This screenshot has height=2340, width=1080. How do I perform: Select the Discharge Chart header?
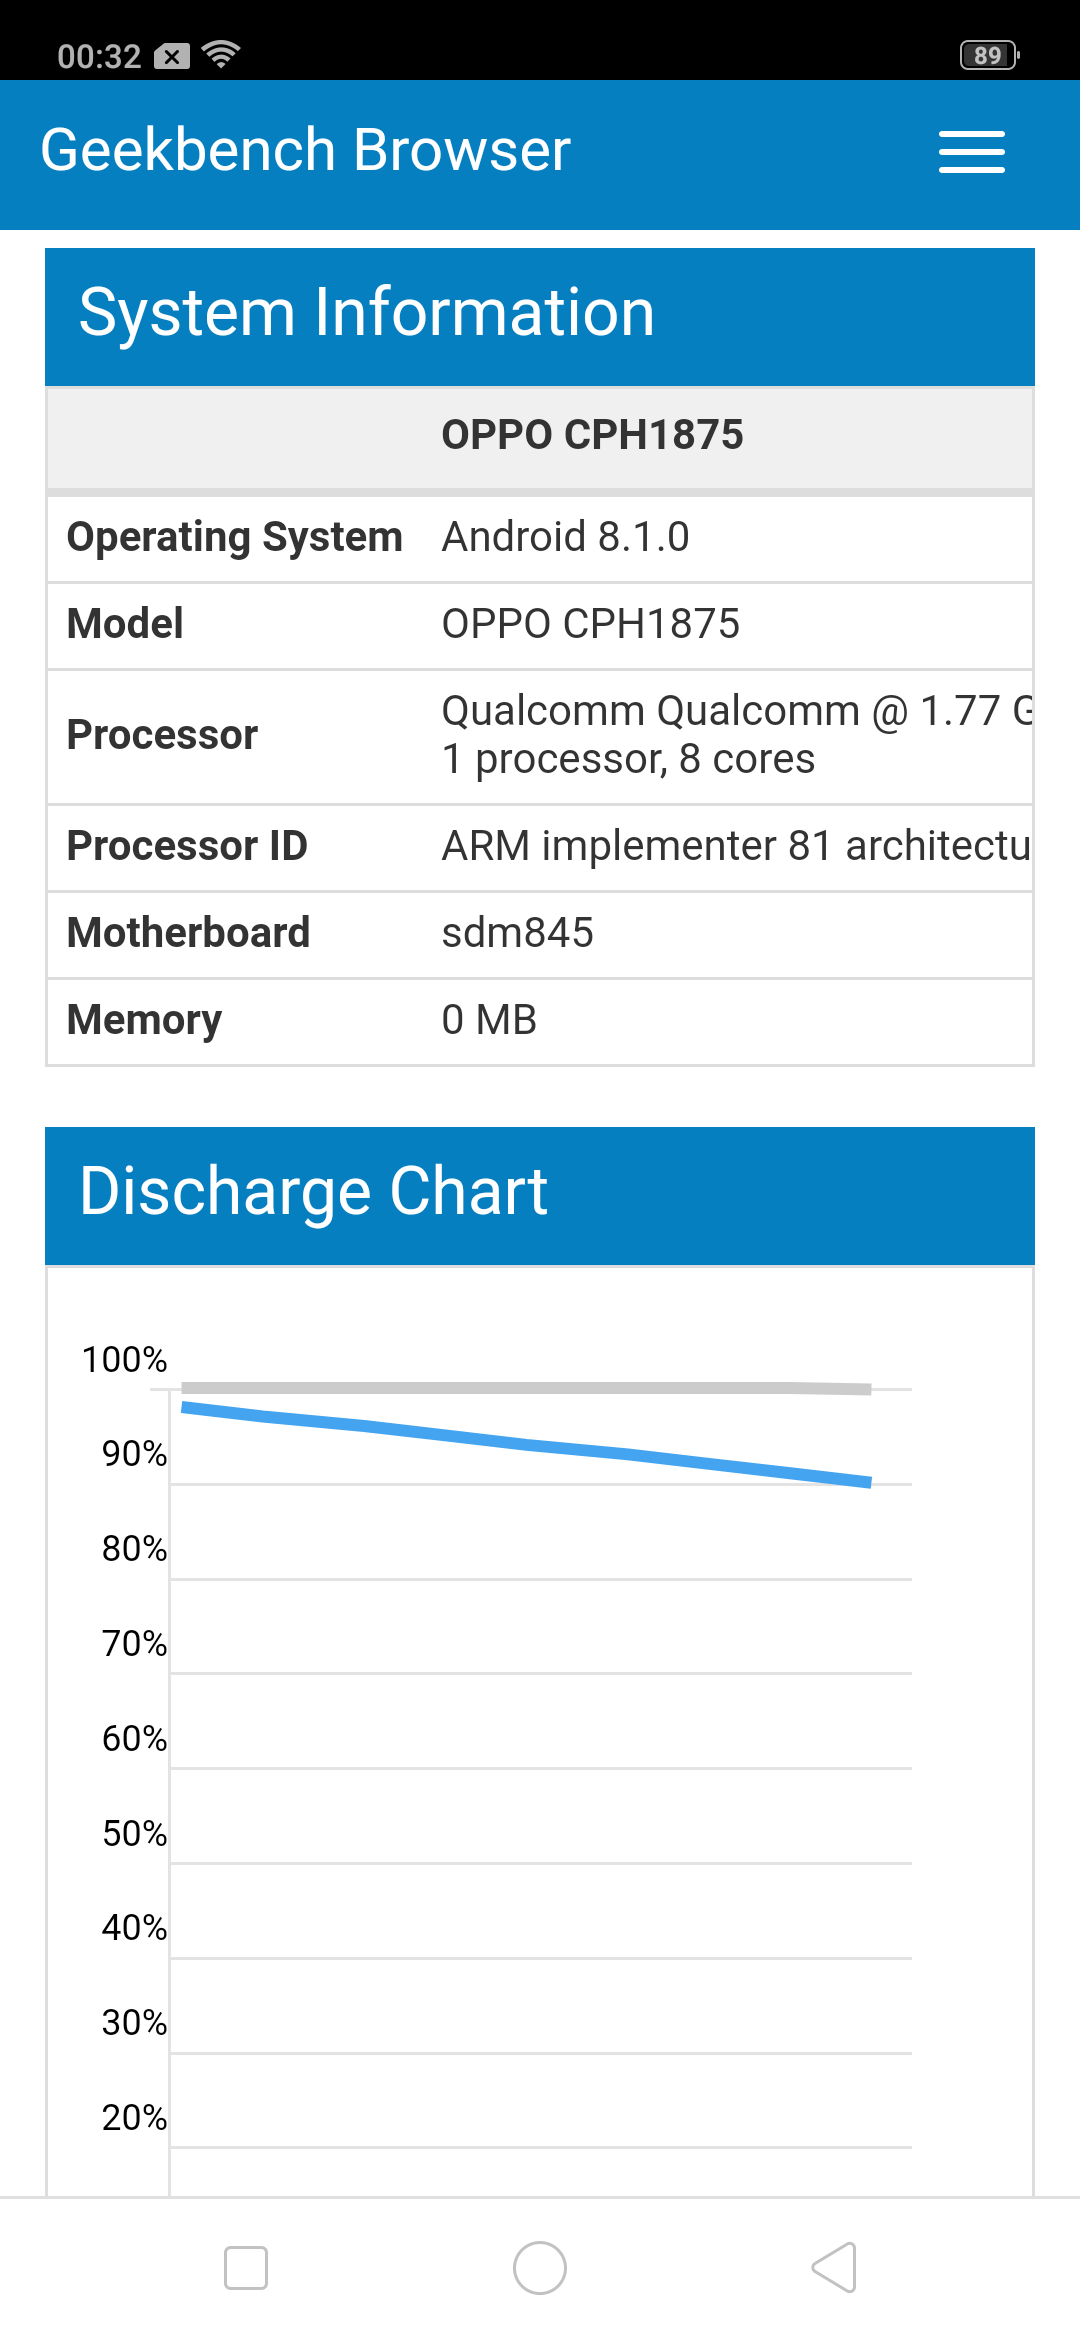[x=313, y=1192]
